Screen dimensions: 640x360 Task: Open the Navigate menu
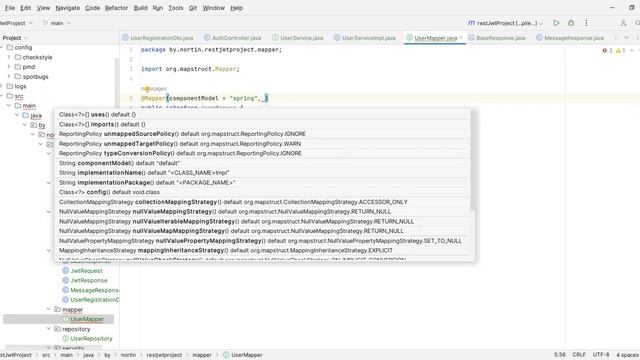coord(67,8)
